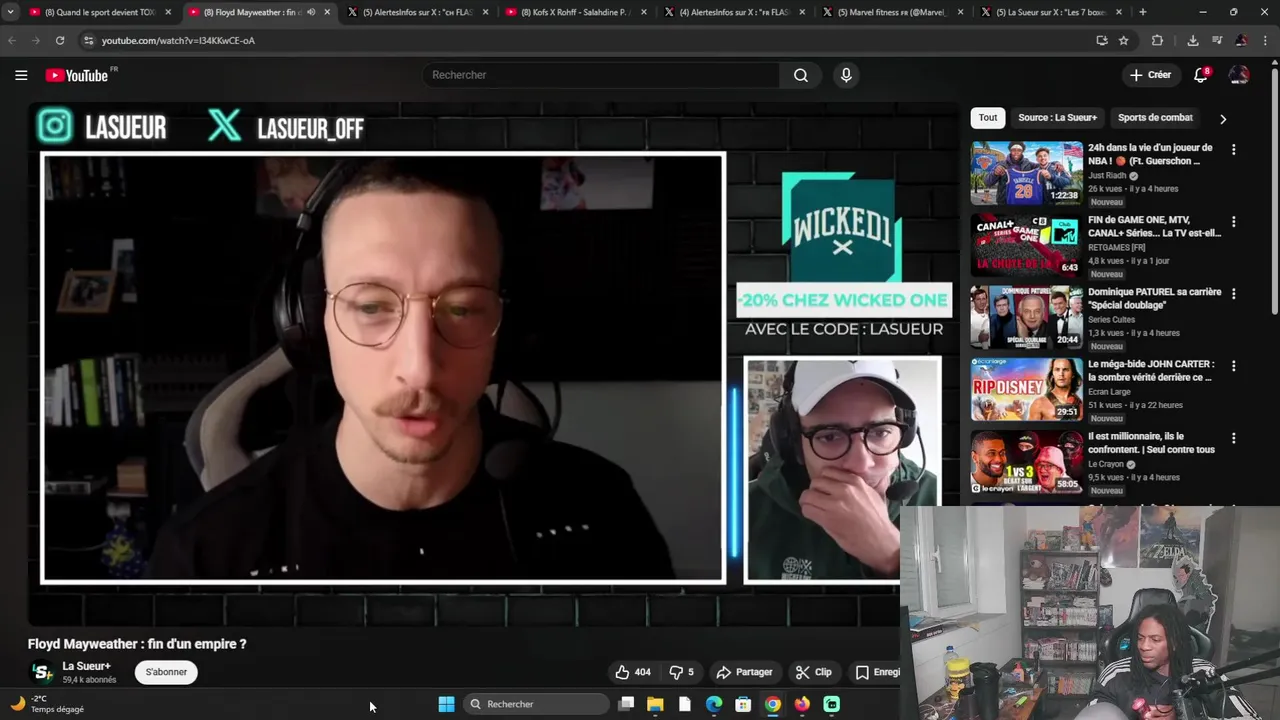The height and width of the screenshot is (720, 1280).
Task: Open weather widget on taskbar
Action: [47, 704]
